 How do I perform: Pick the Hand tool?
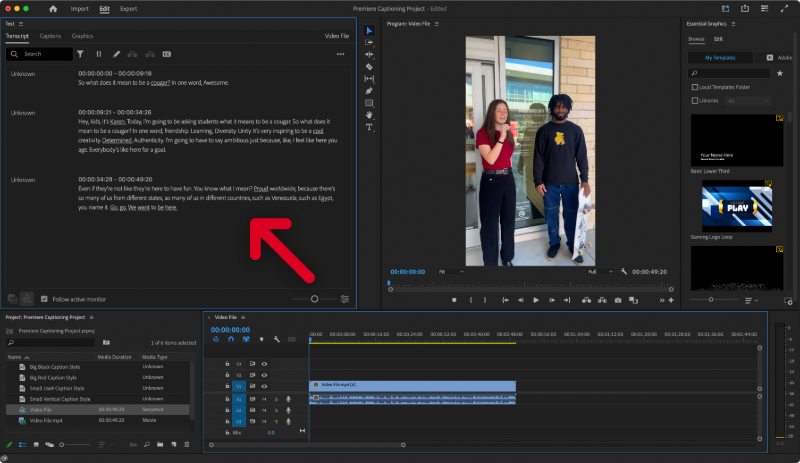pyautogui.click(x=369, y=115)
